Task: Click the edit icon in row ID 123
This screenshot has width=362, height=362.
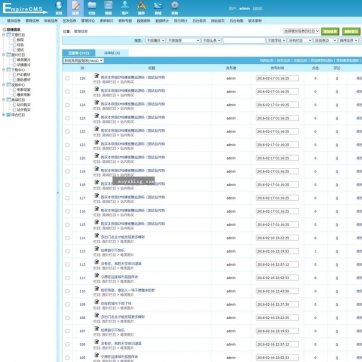Action: (x=96, y=116)
